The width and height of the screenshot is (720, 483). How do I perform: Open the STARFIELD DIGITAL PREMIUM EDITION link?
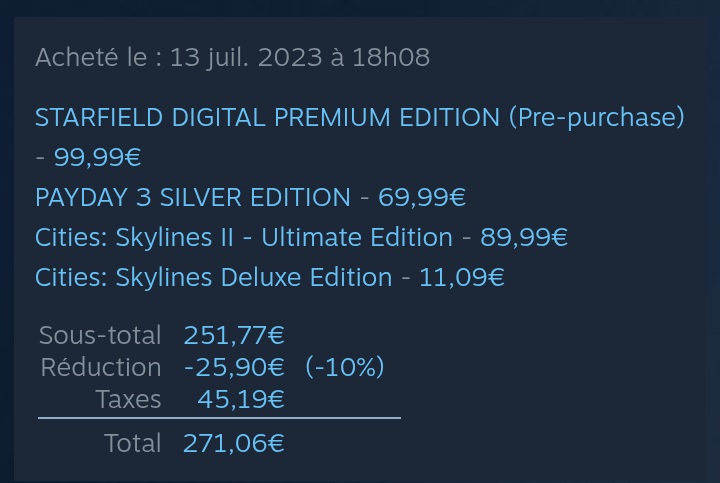pyautogui.click(x=267, y=117)
